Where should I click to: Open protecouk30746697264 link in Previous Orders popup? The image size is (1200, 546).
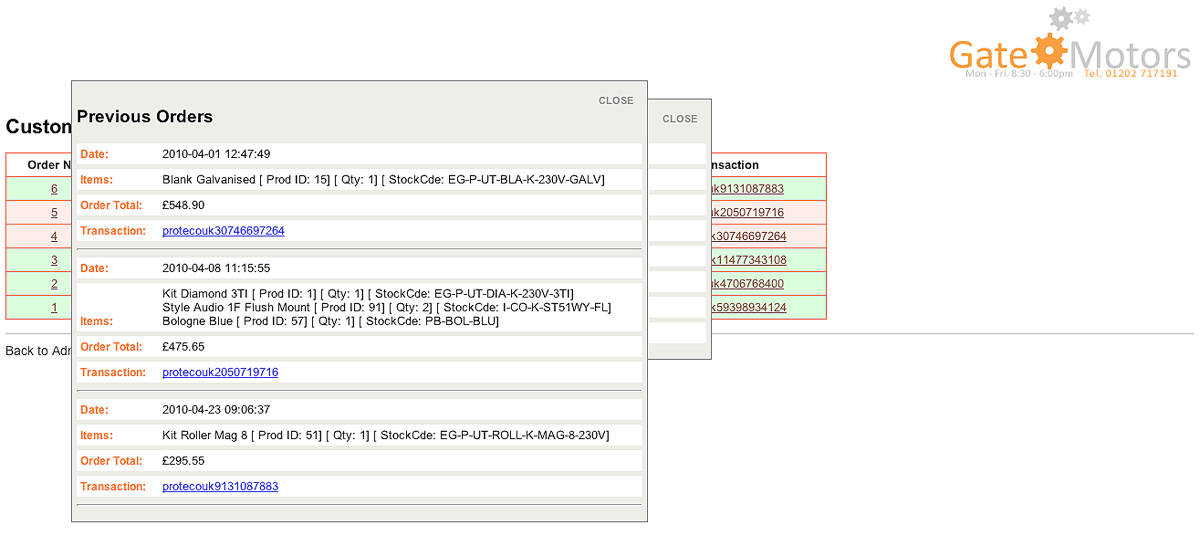click(x=223, y=231)
